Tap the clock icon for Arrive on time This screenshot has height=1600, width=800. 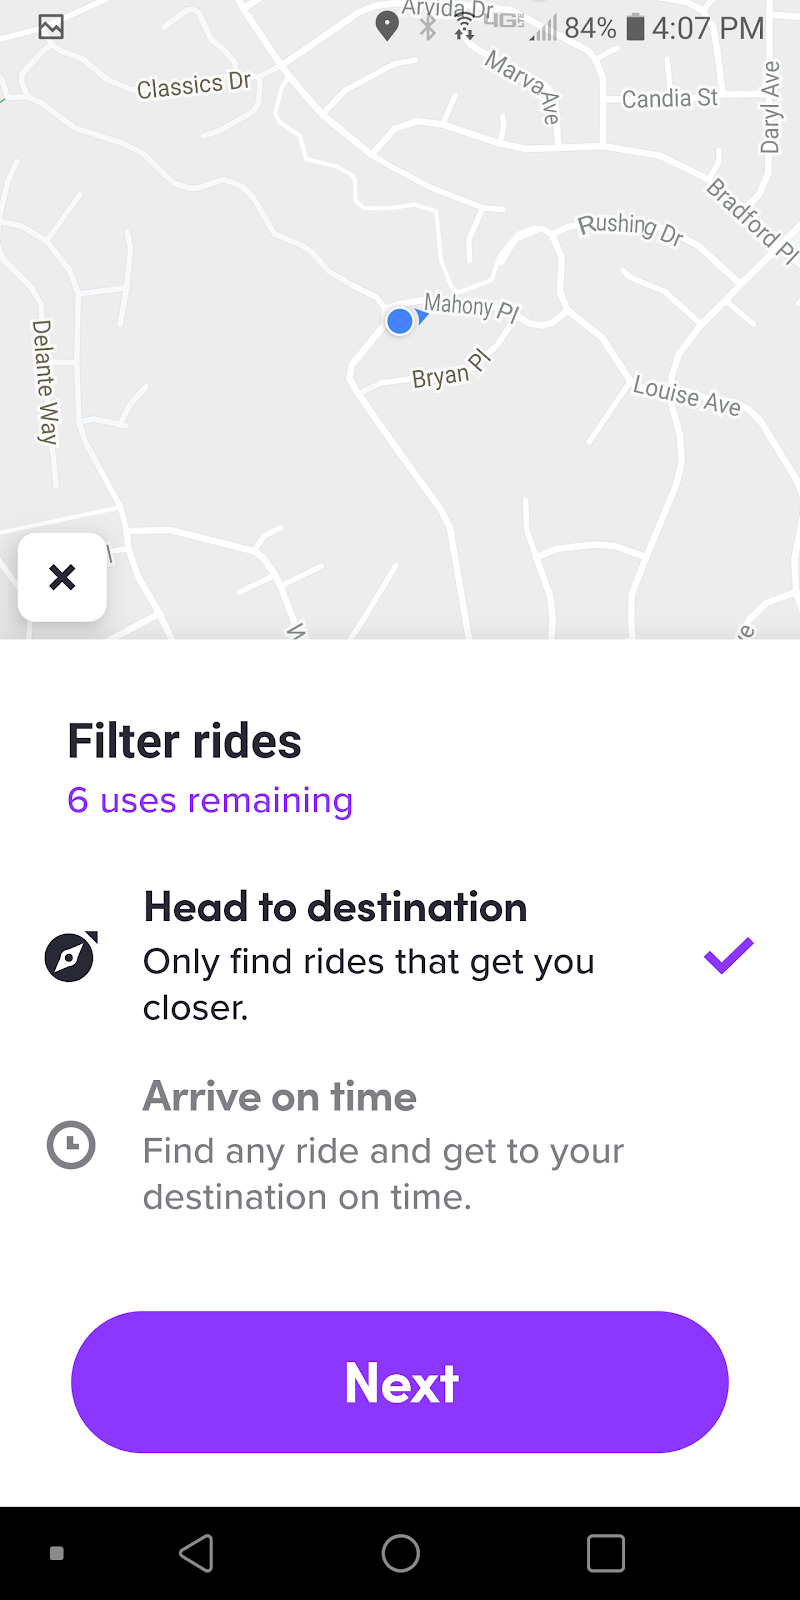[x=71, y=1145]
